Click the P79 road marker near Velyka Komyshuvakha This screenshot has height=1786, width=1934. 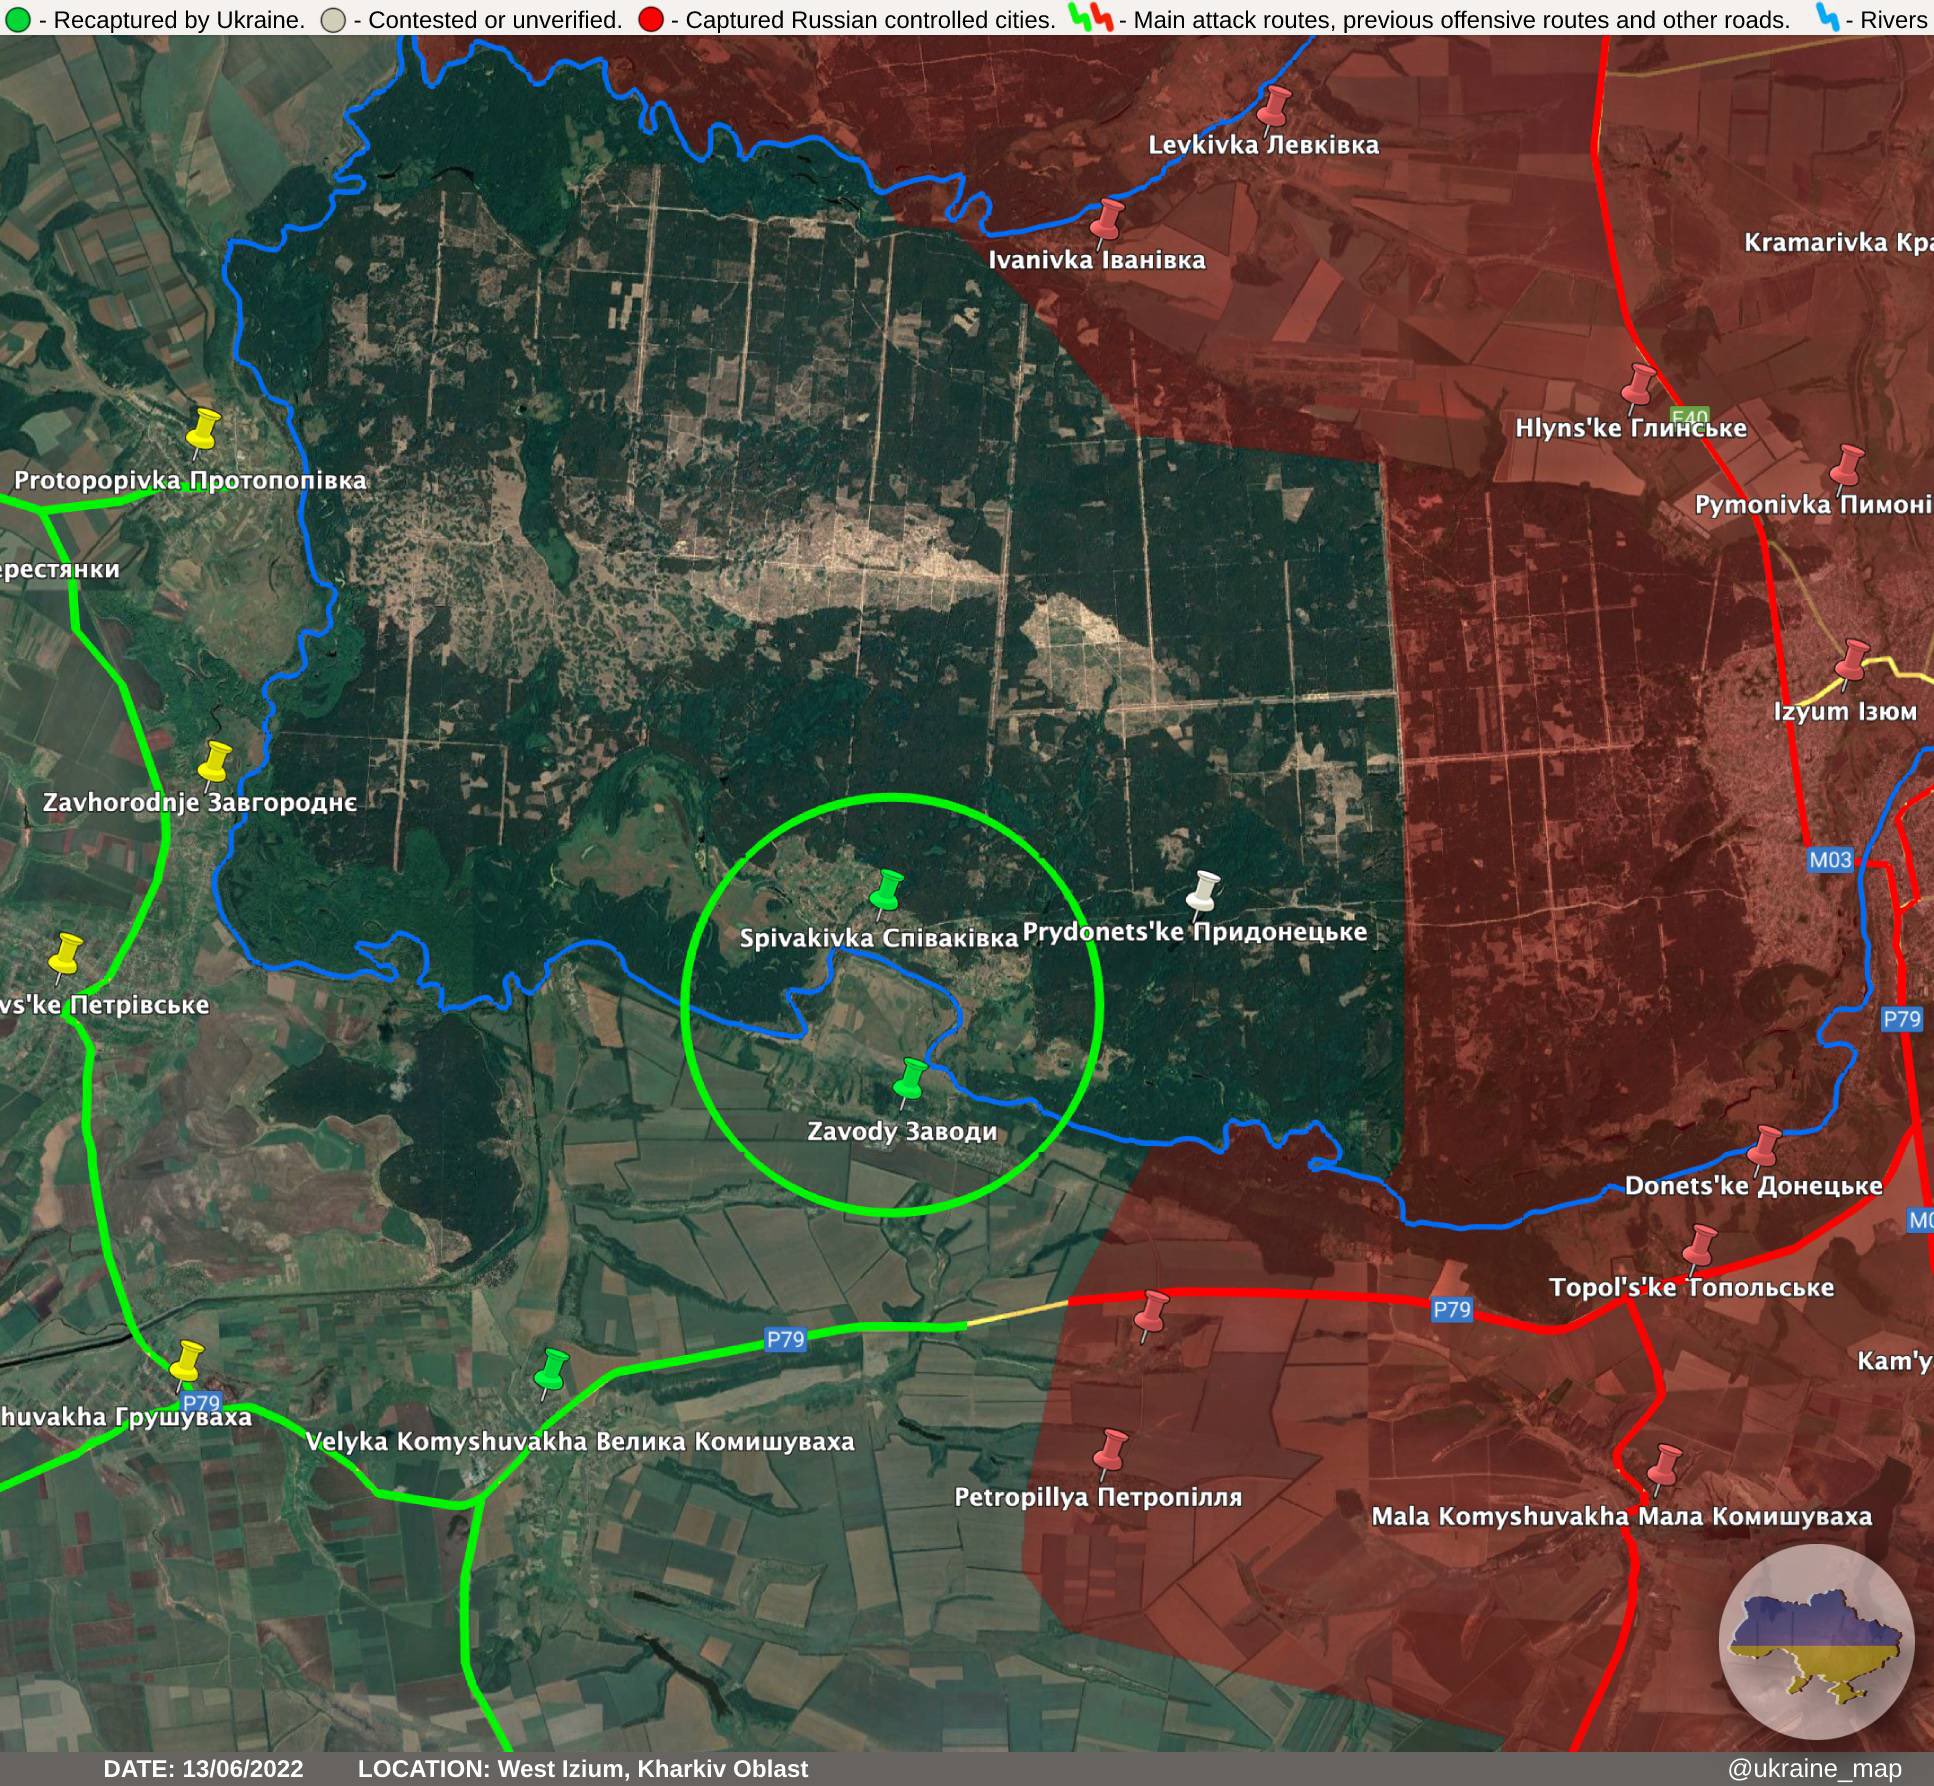click(785, 1339)
